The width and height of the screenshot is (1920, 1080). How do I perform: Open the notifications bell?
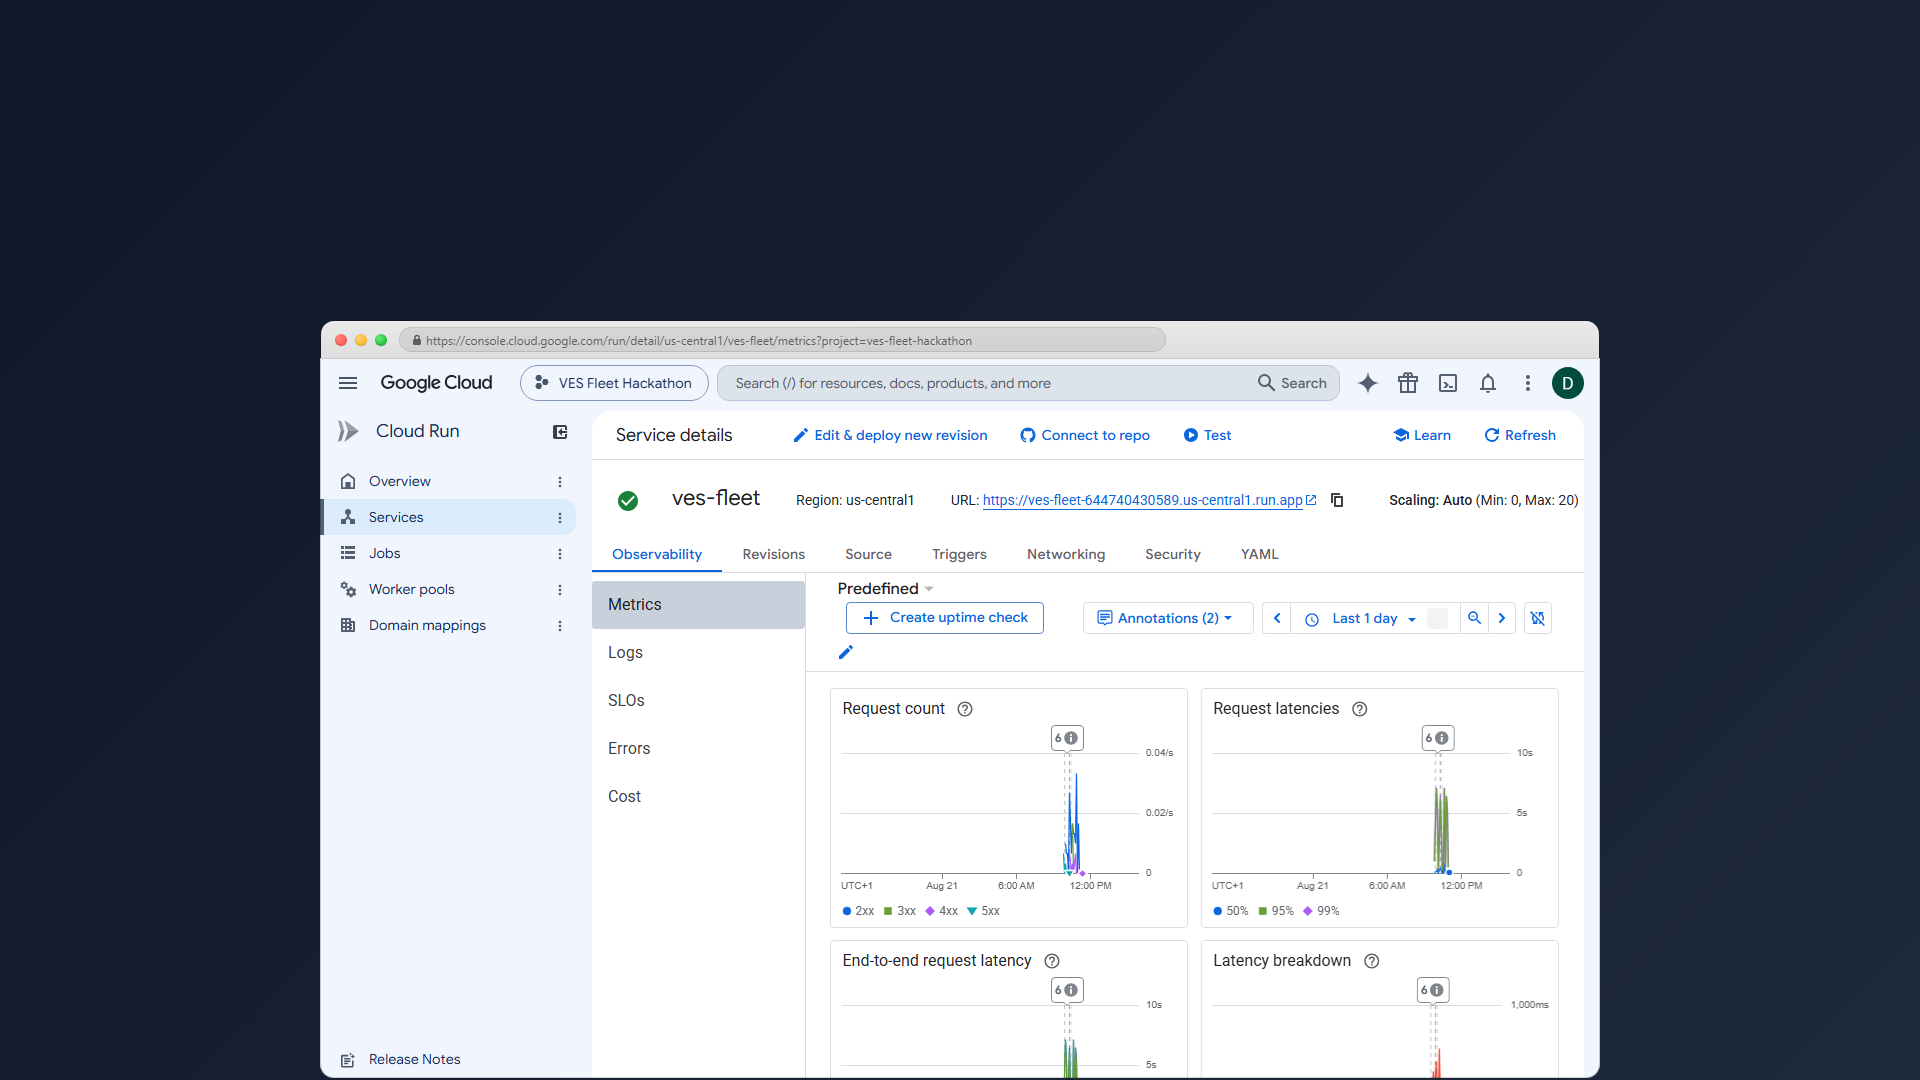[1488, 383]
